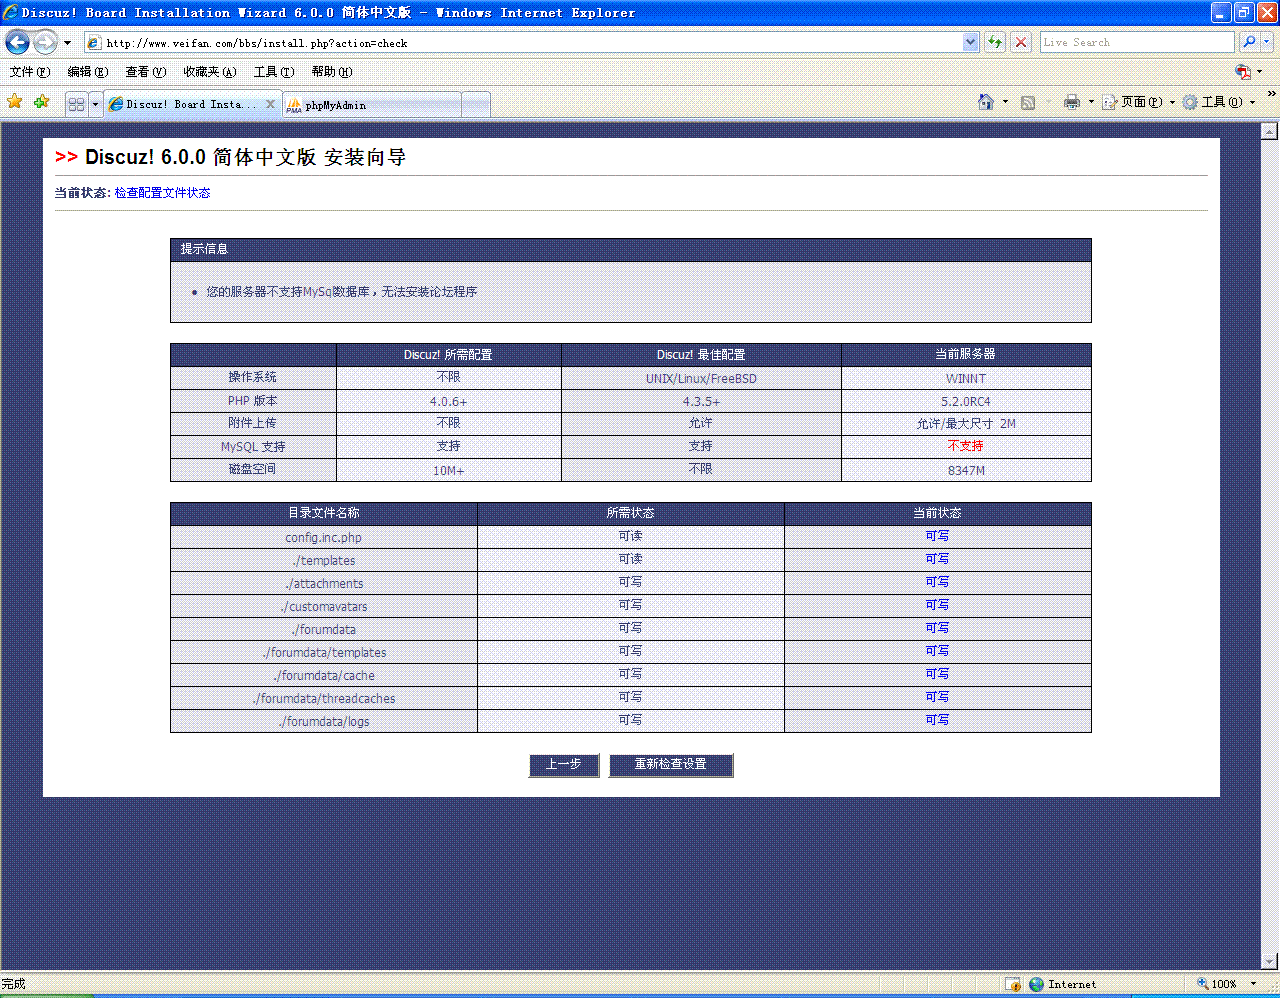The height and width of the screenshot is (998, 1280).
Task: Click the Add to Favorites star-plus icon
Action: pyautogui.click(x=41, y=102)
